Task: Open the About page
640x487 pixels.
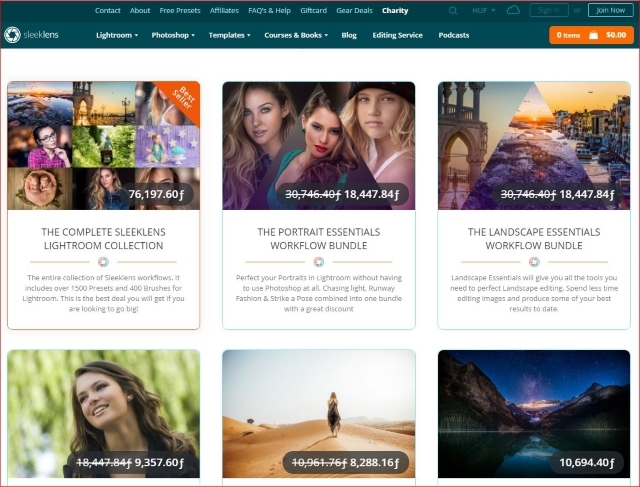Action: (140, 11)
